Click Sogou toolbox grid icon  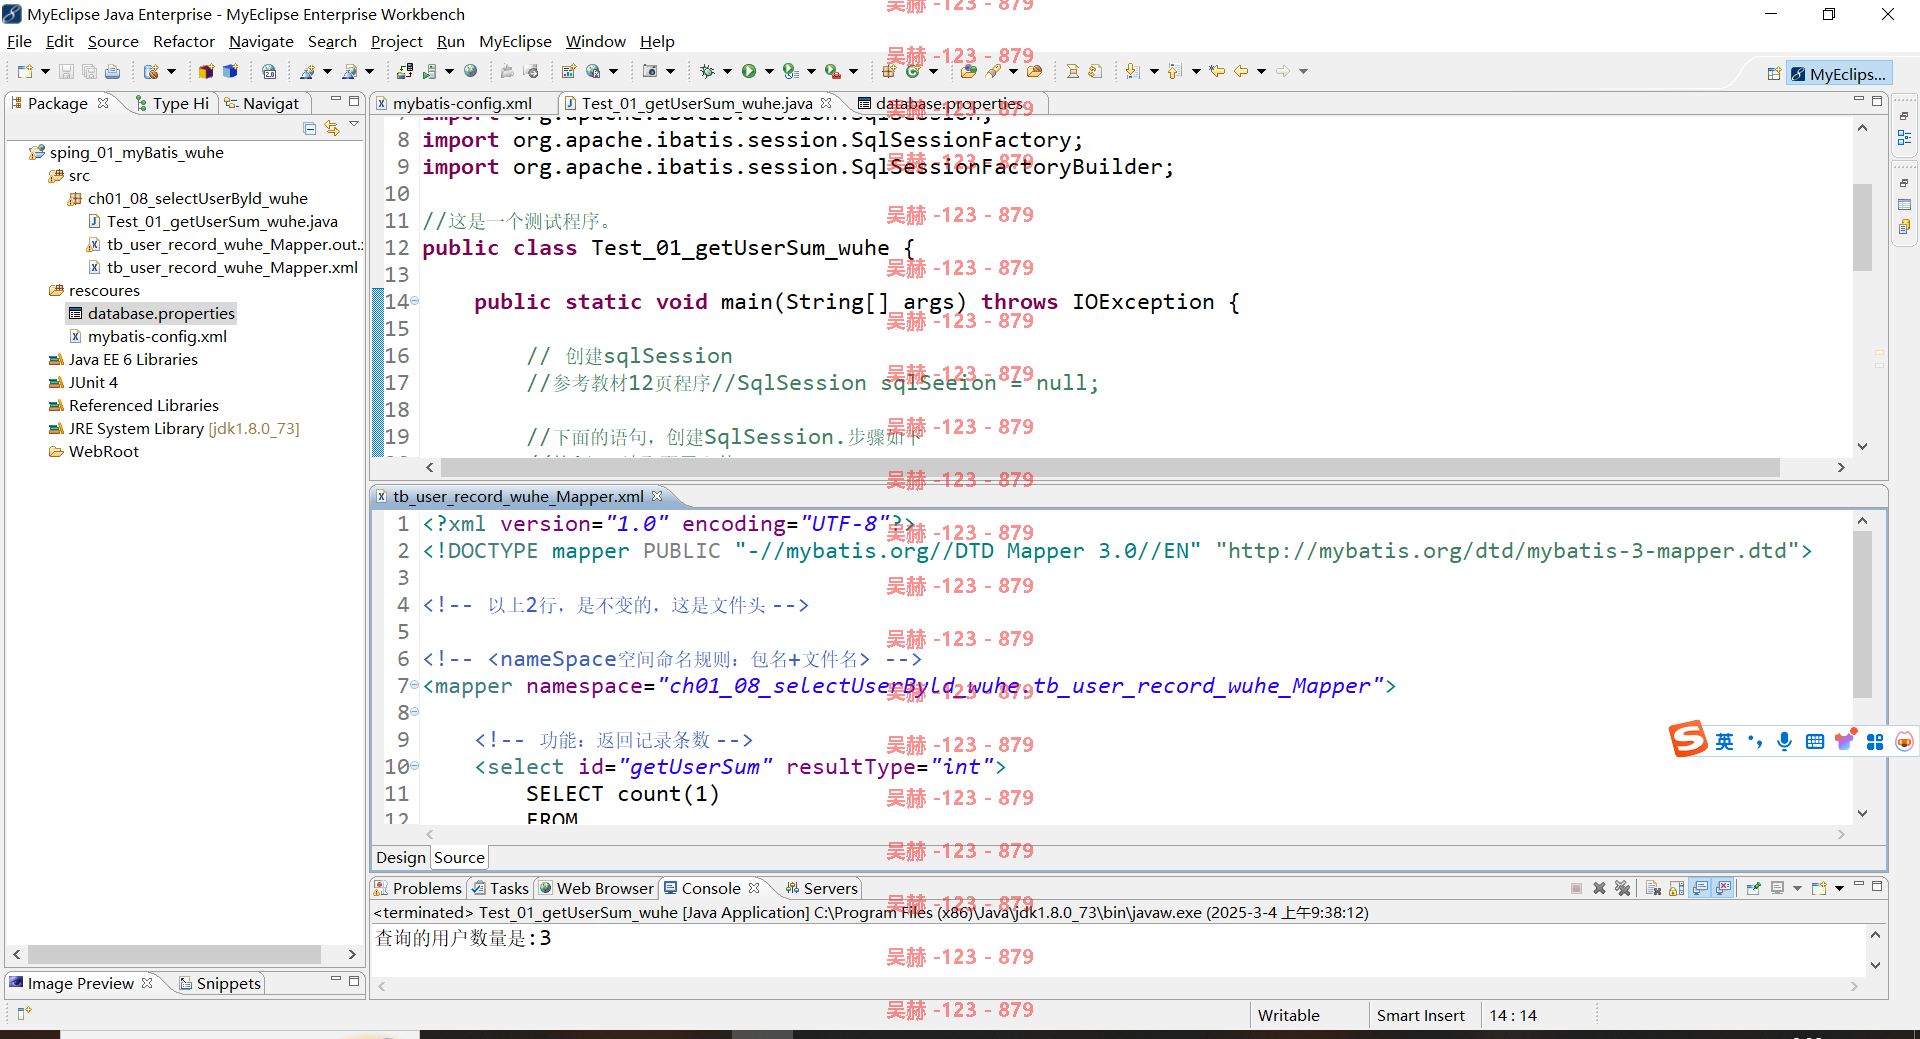(1875, 741)
